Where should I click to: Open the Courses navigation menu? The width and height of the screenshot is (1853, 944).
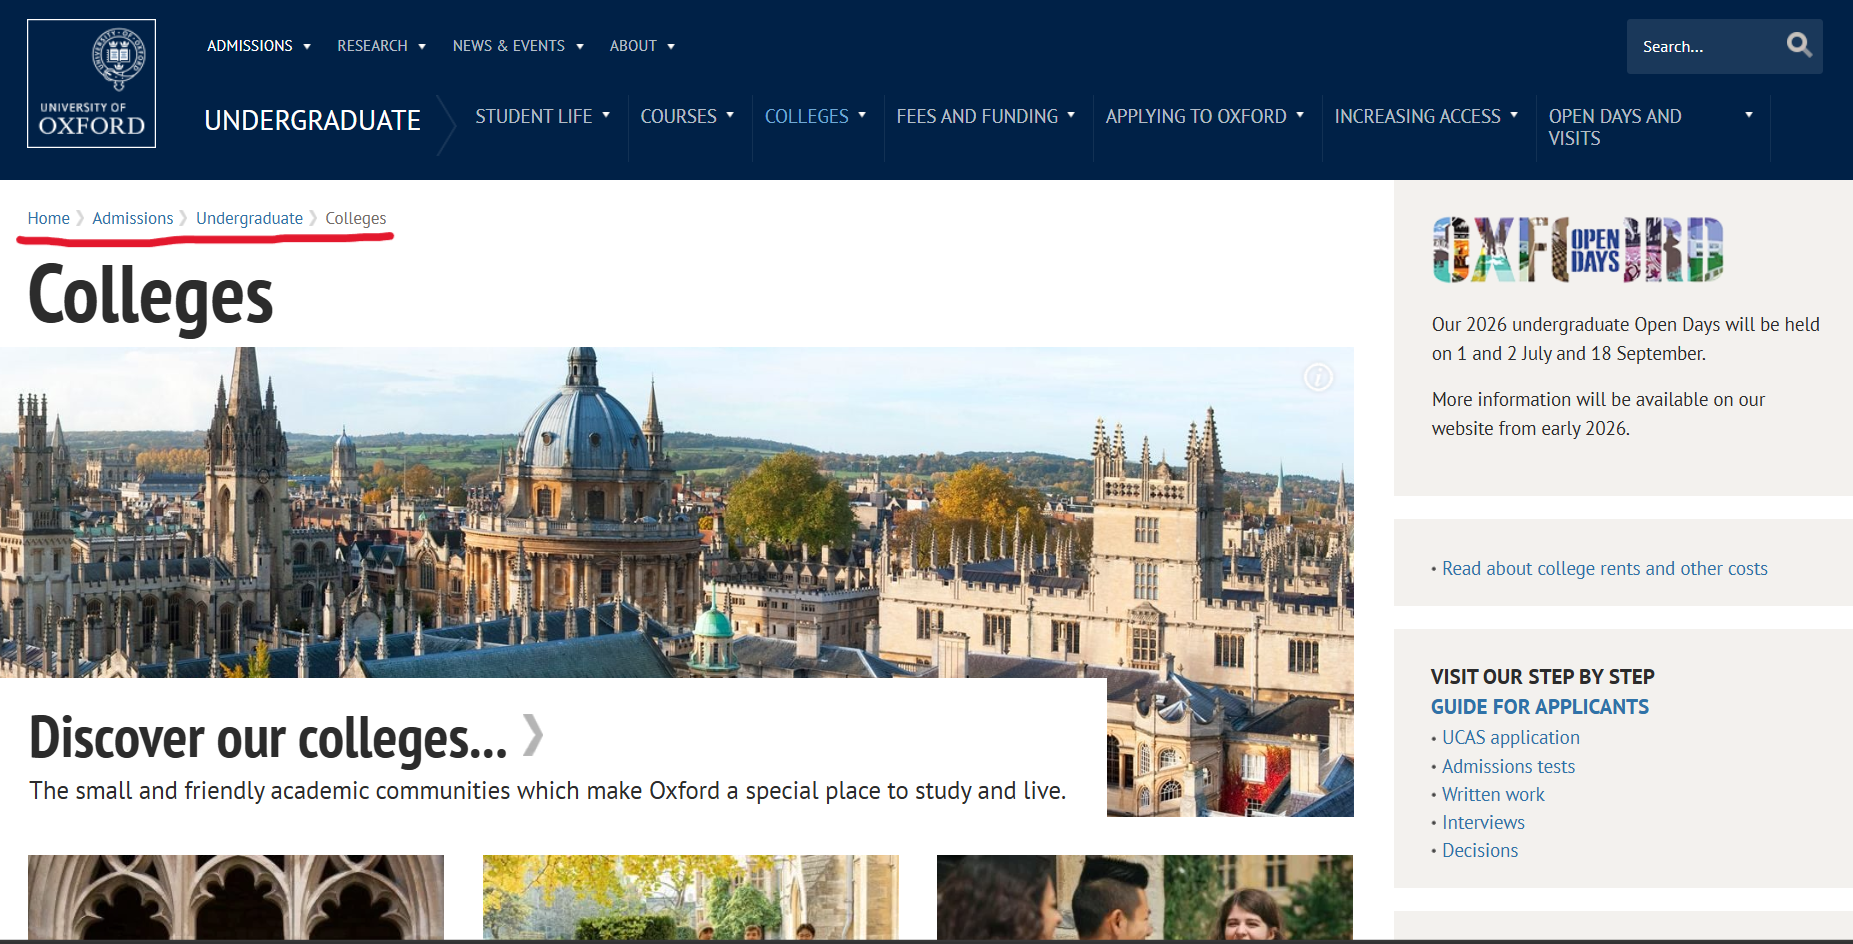(687, 117)
